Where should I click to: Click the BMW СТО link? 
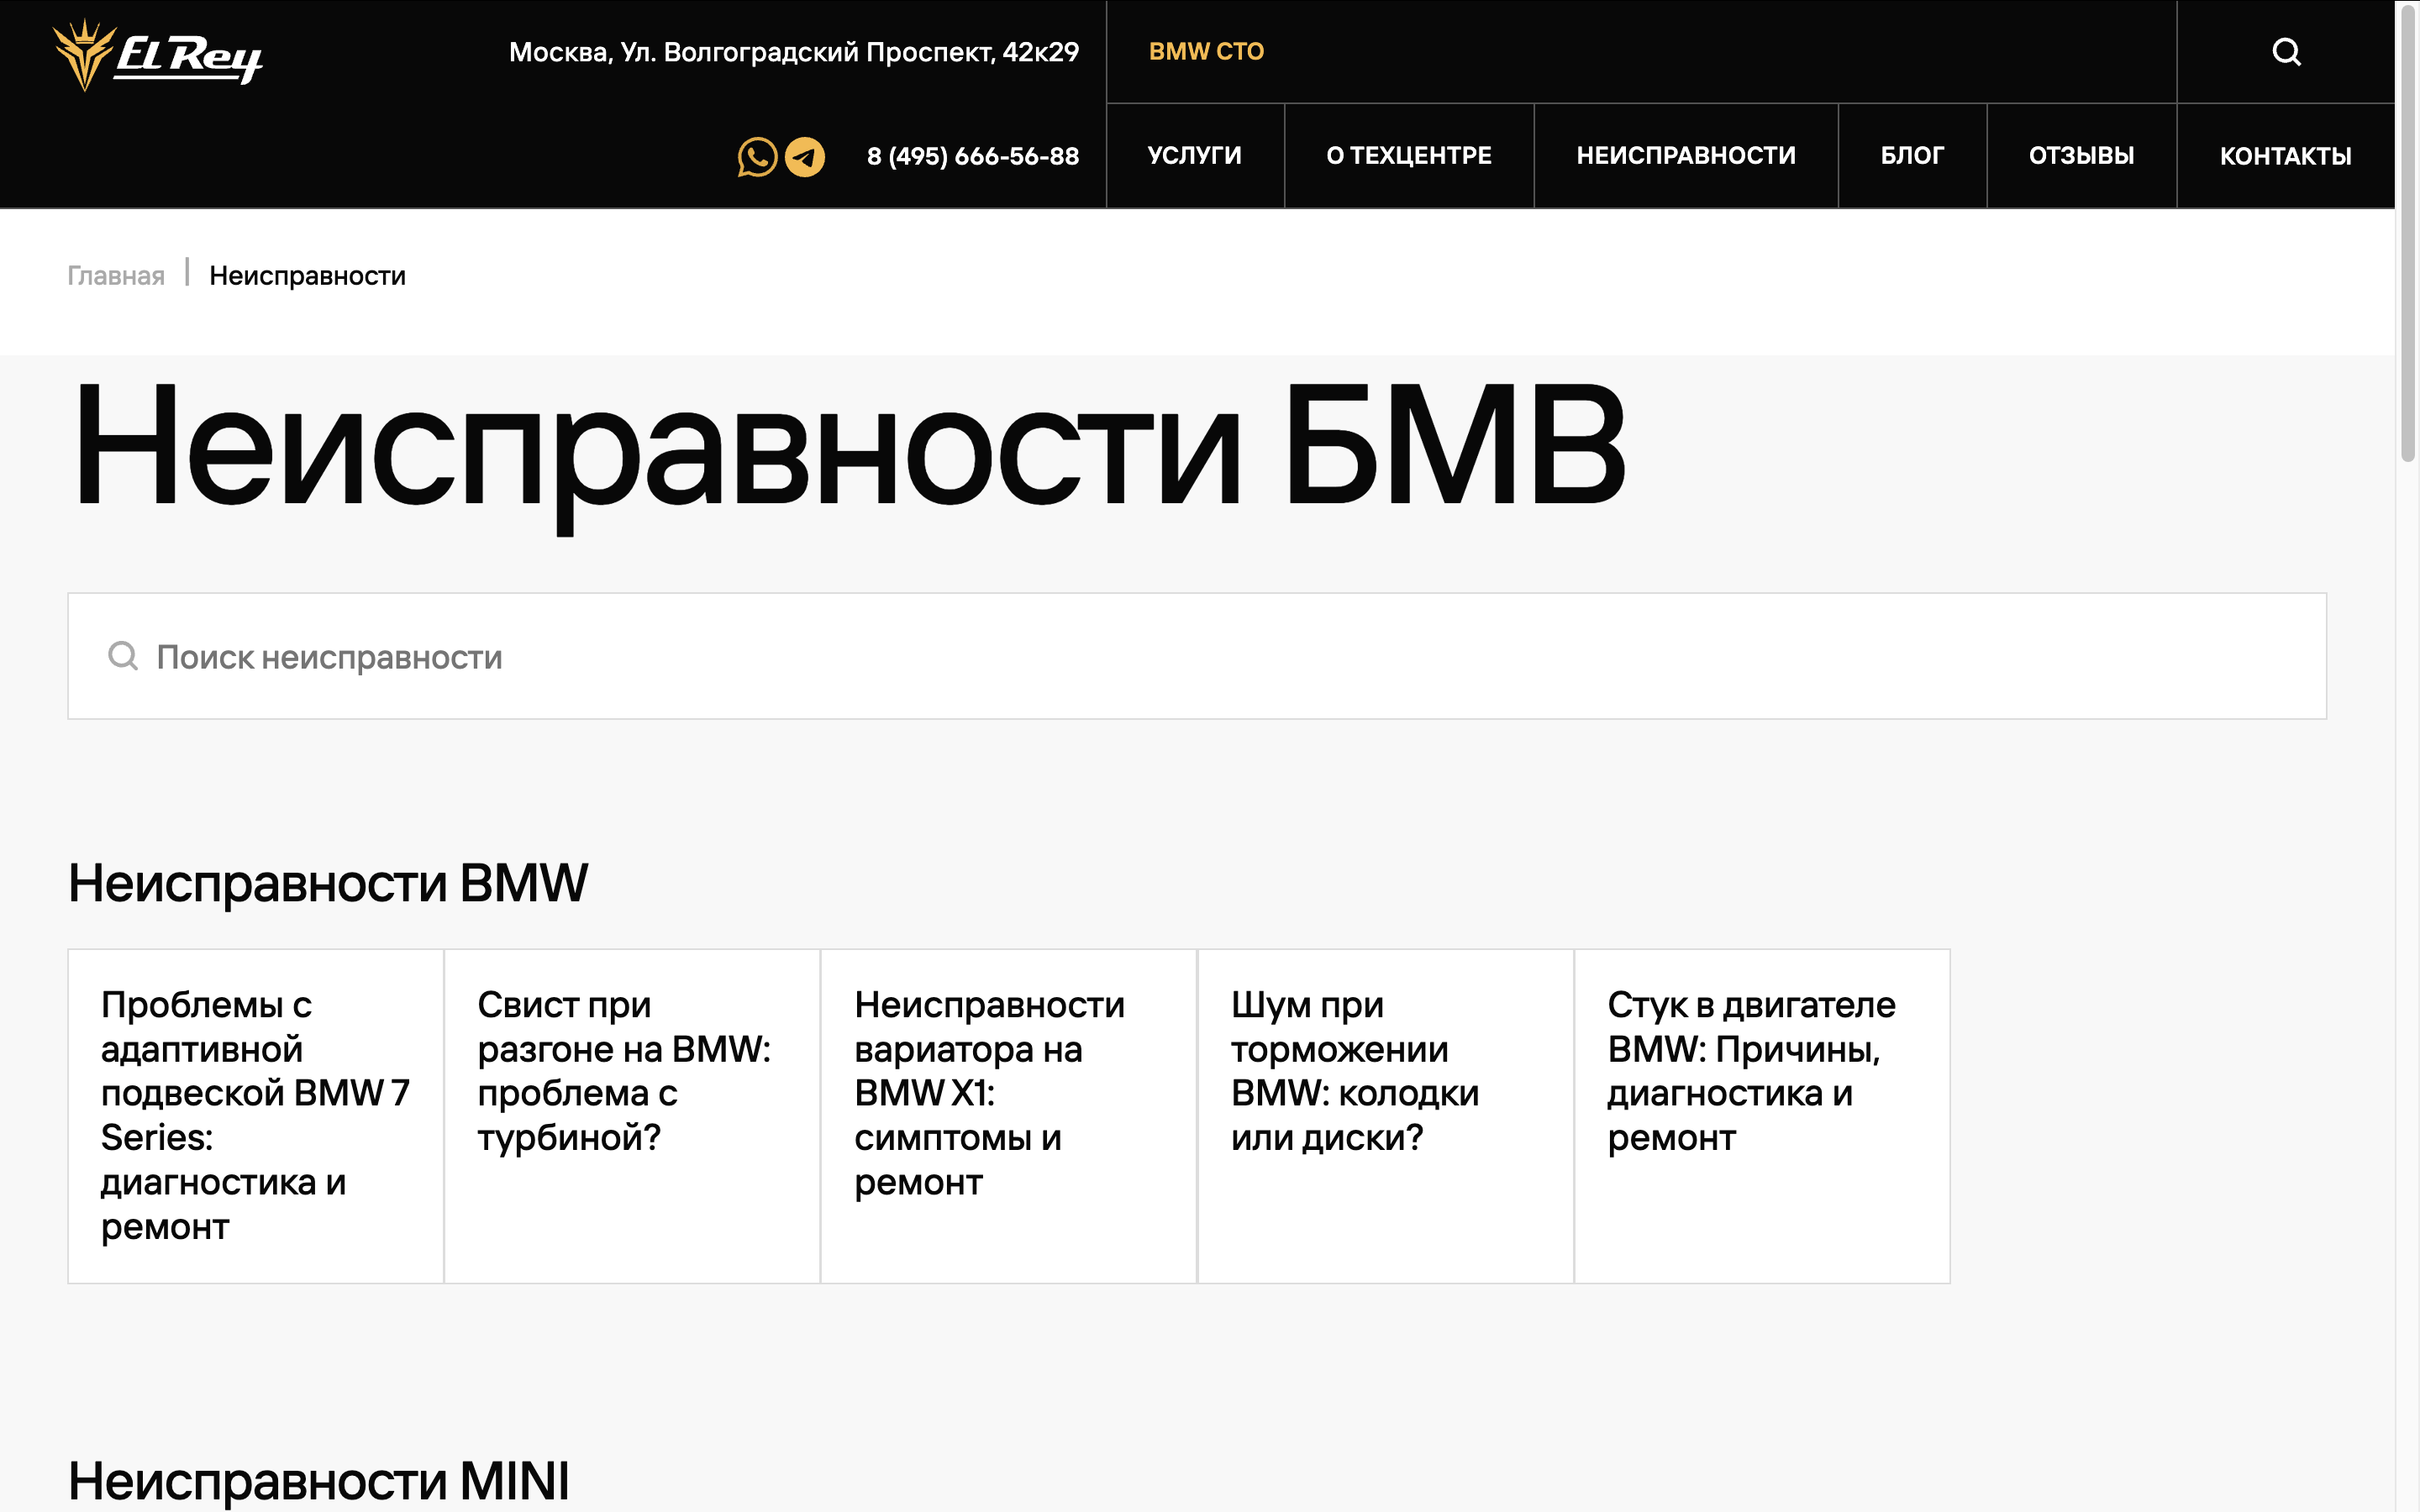[1206, 52]
